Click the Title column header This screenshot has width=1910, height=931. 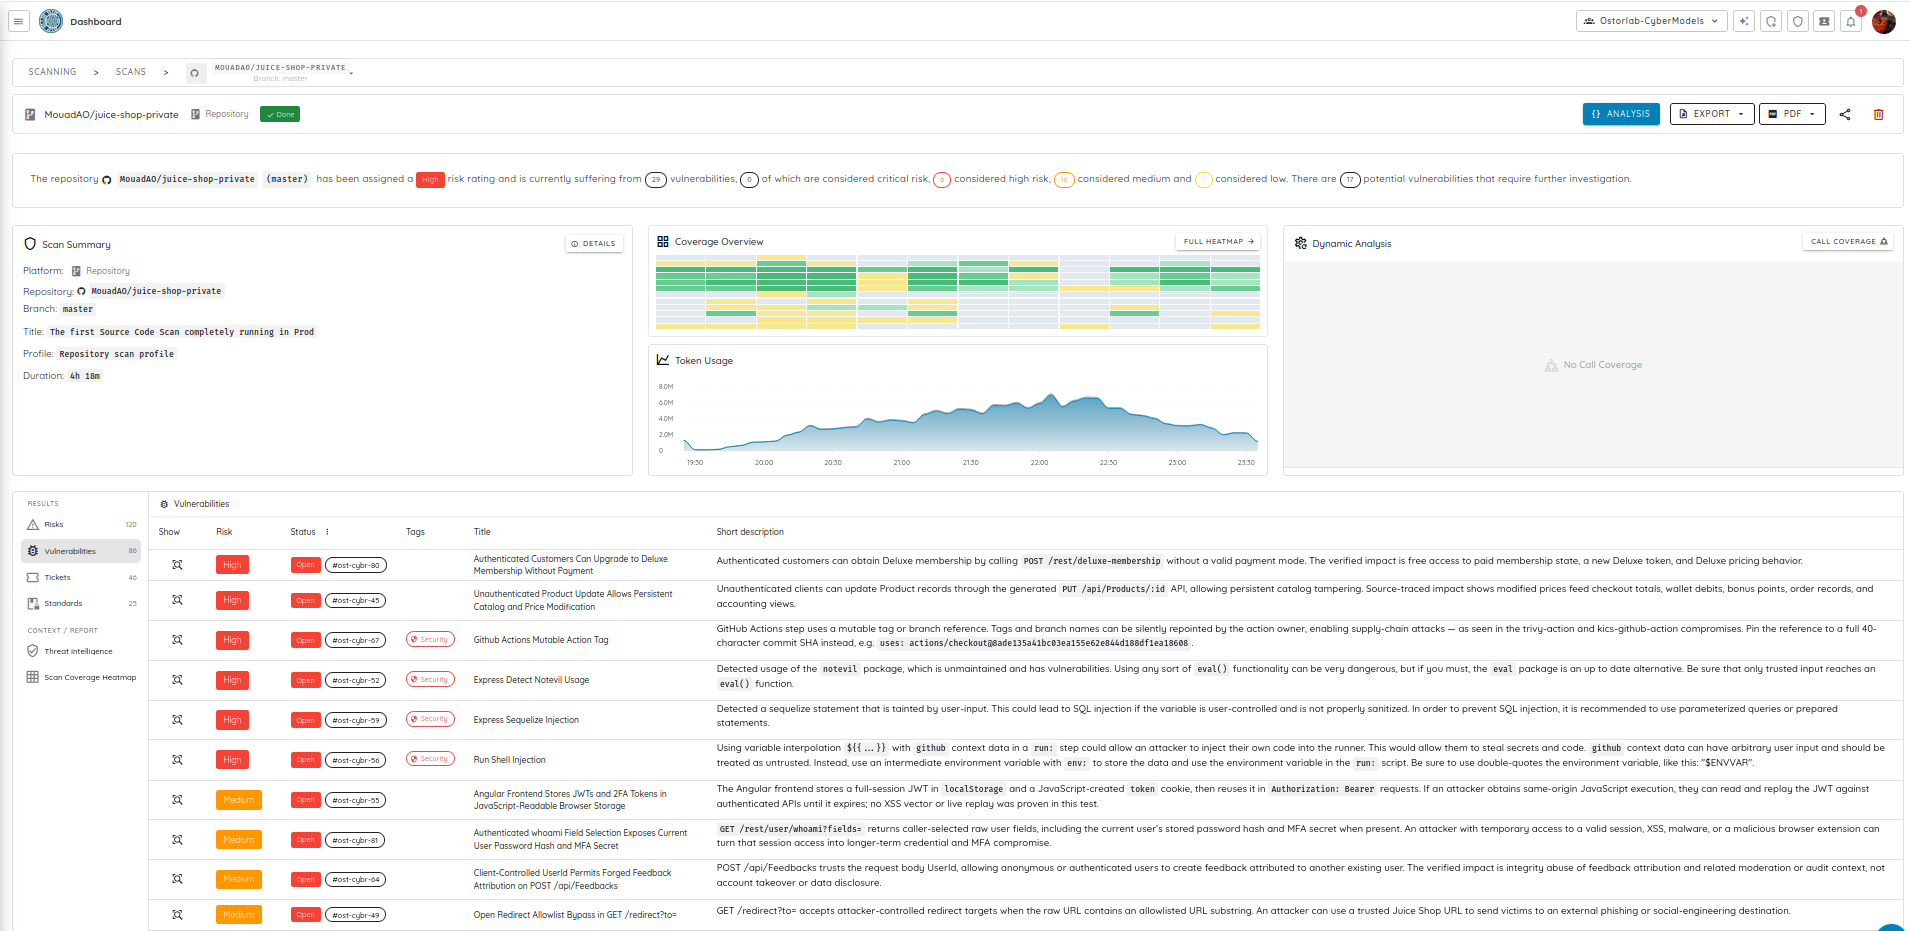pyautogui.click(x=482, y=532)
